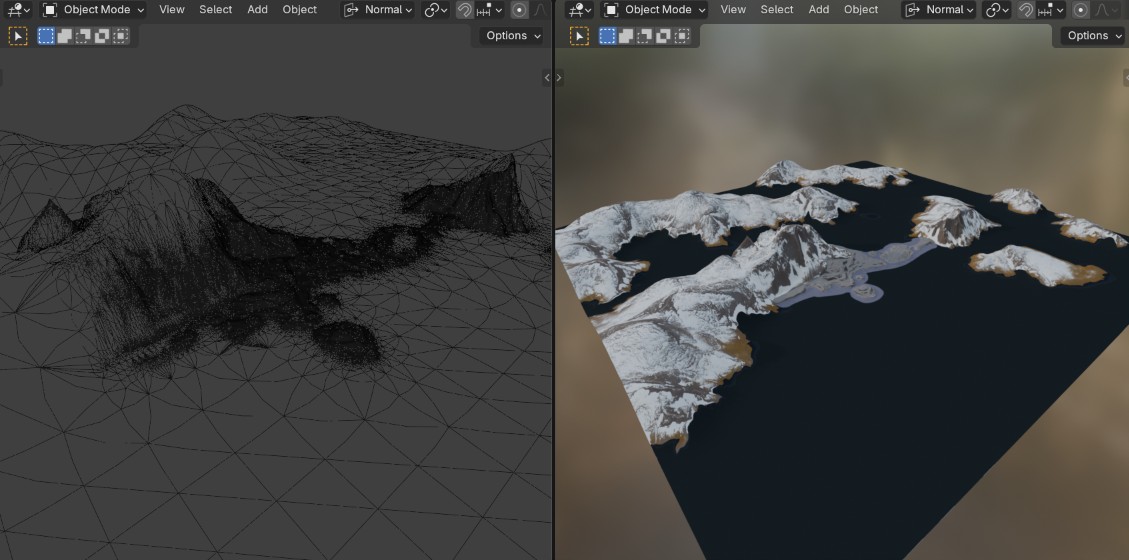
Task: Choose Subtract Selection mode in the wireframe viewport
Action: click(84, 36)
